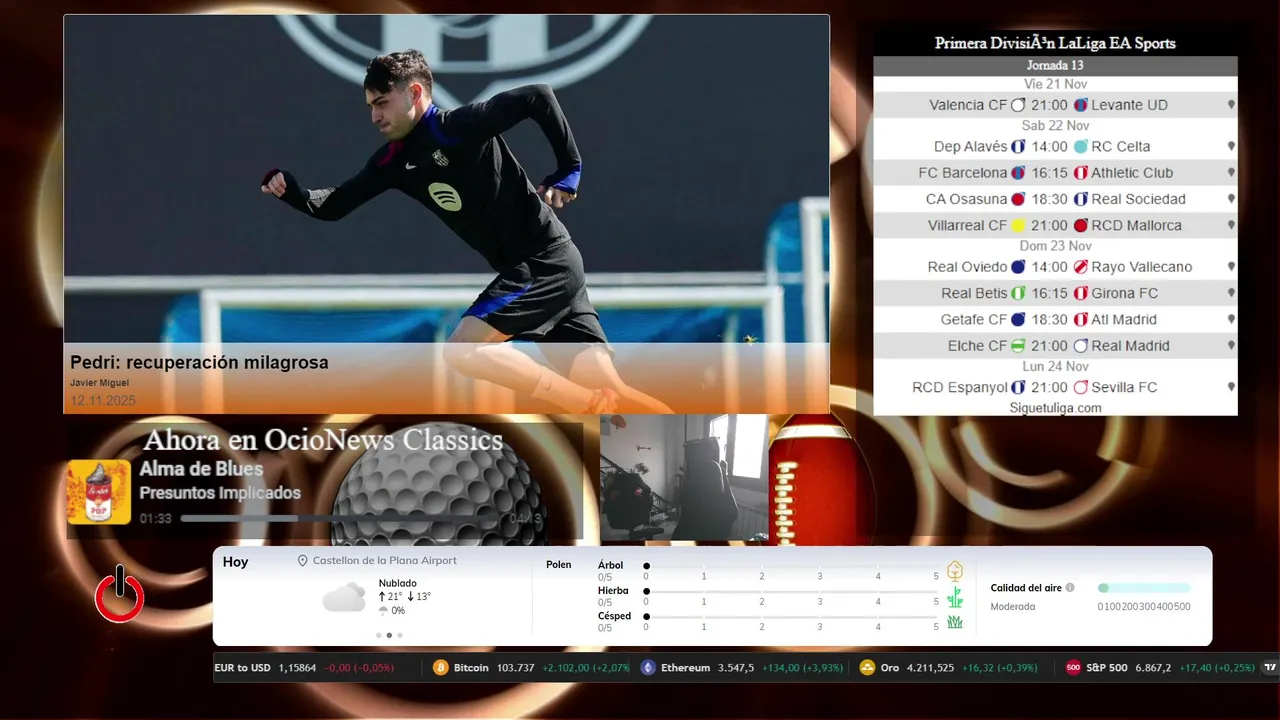Click the RC Celta team badge
Viewport: 1280px width, 720px height.
[1081, 146]
